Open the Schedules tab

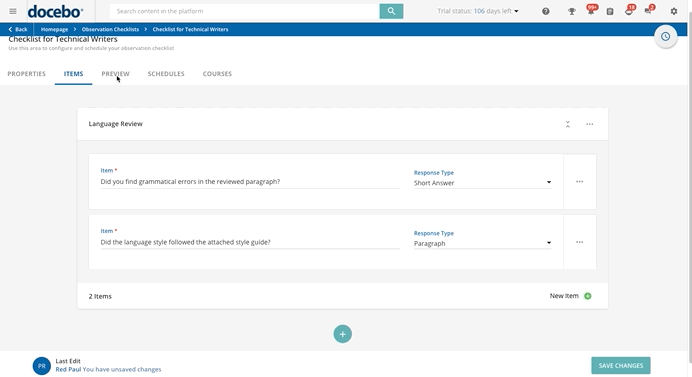click(x=166, y=74)
